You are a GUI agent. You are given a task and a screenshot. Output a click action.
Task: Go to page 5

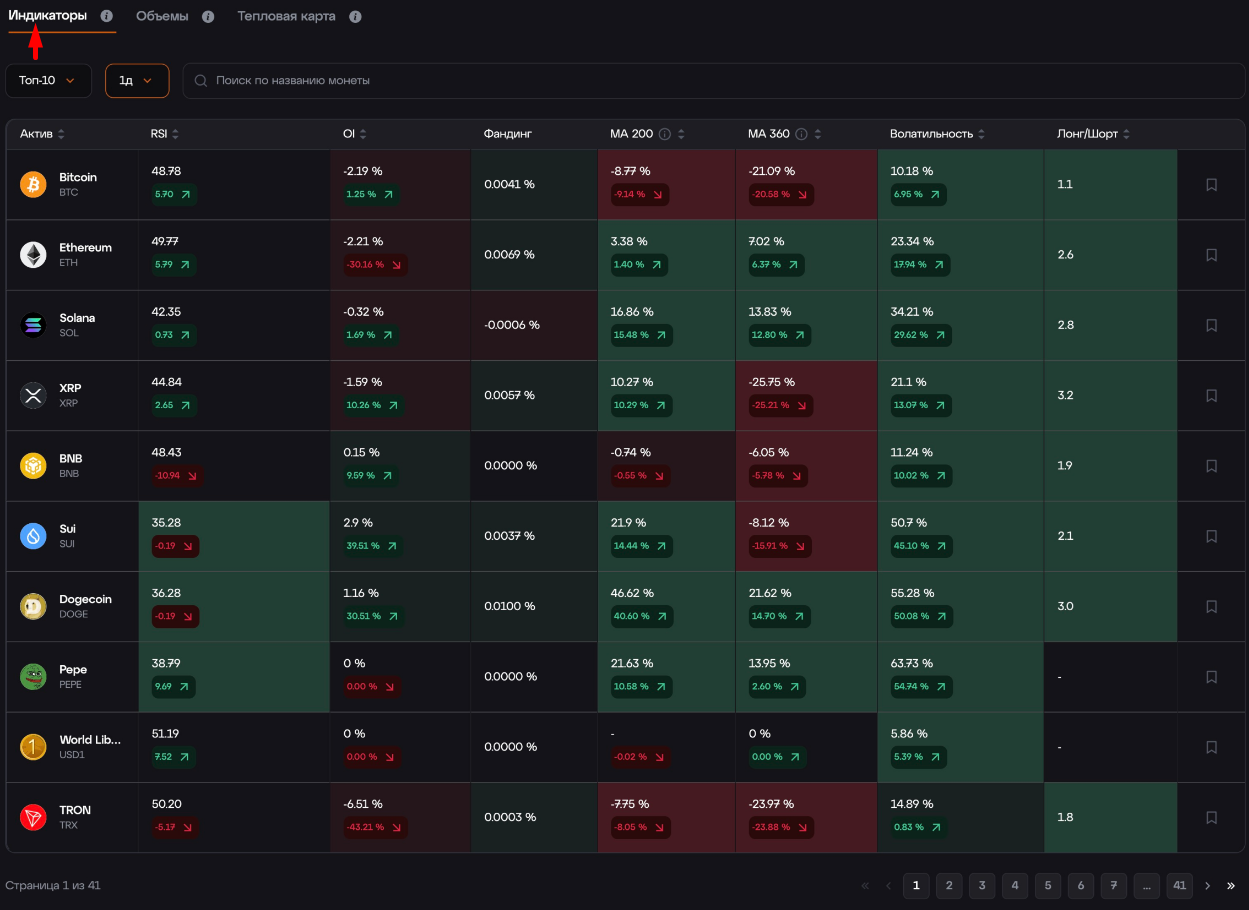pyautogui.click(x=1048, y=885)
